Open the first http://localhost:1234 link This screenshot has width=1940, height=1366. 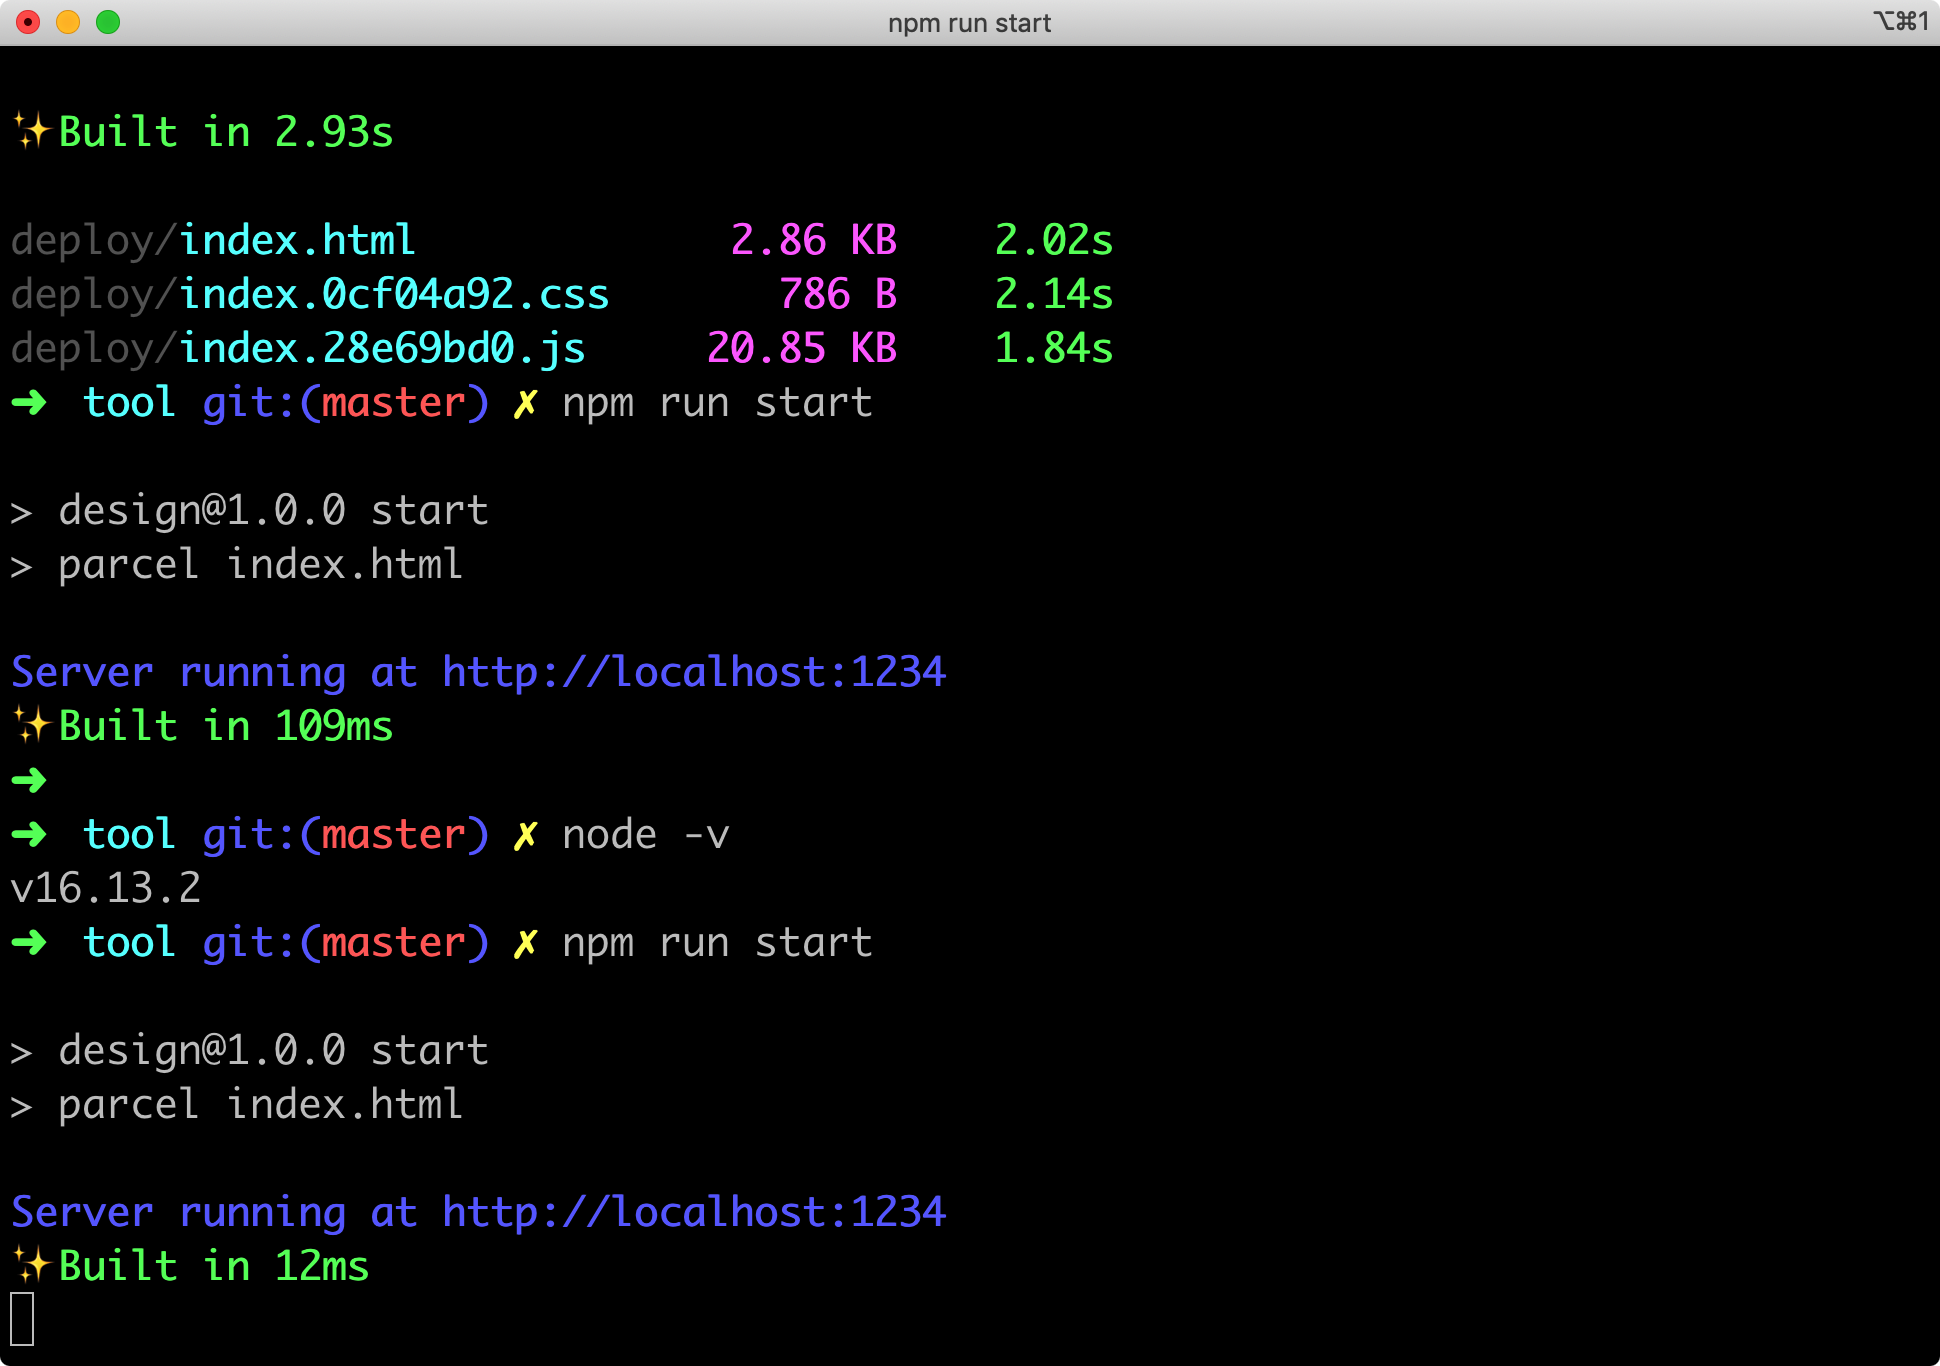click(x=693, y=671)
